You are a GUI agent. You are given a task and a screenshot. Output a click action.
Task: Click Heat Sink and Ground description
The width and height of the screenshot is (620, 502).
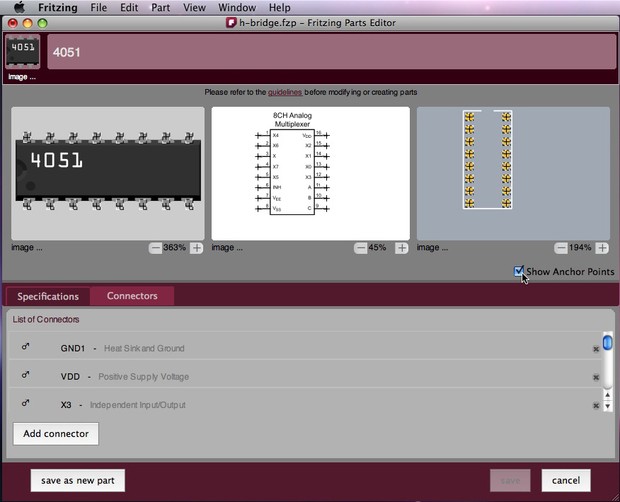click(144, 348)
